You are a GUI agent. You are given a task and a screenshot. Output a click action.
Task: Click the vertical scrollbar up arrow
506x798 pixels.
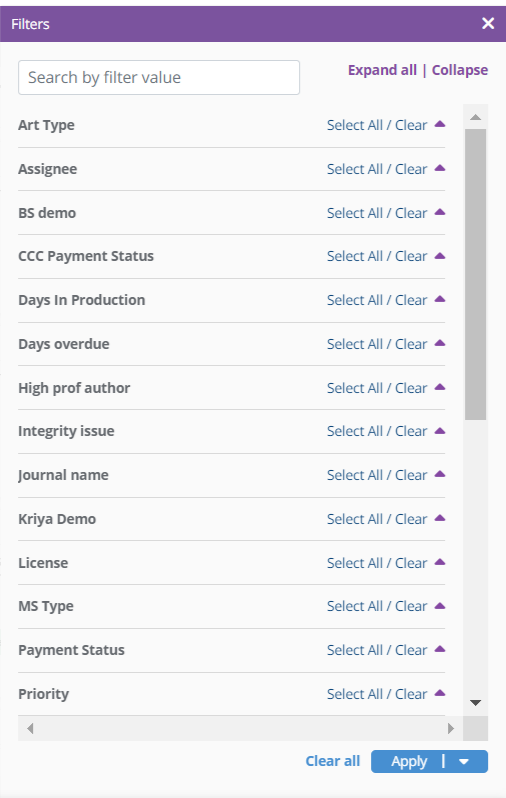pos(475,117)
